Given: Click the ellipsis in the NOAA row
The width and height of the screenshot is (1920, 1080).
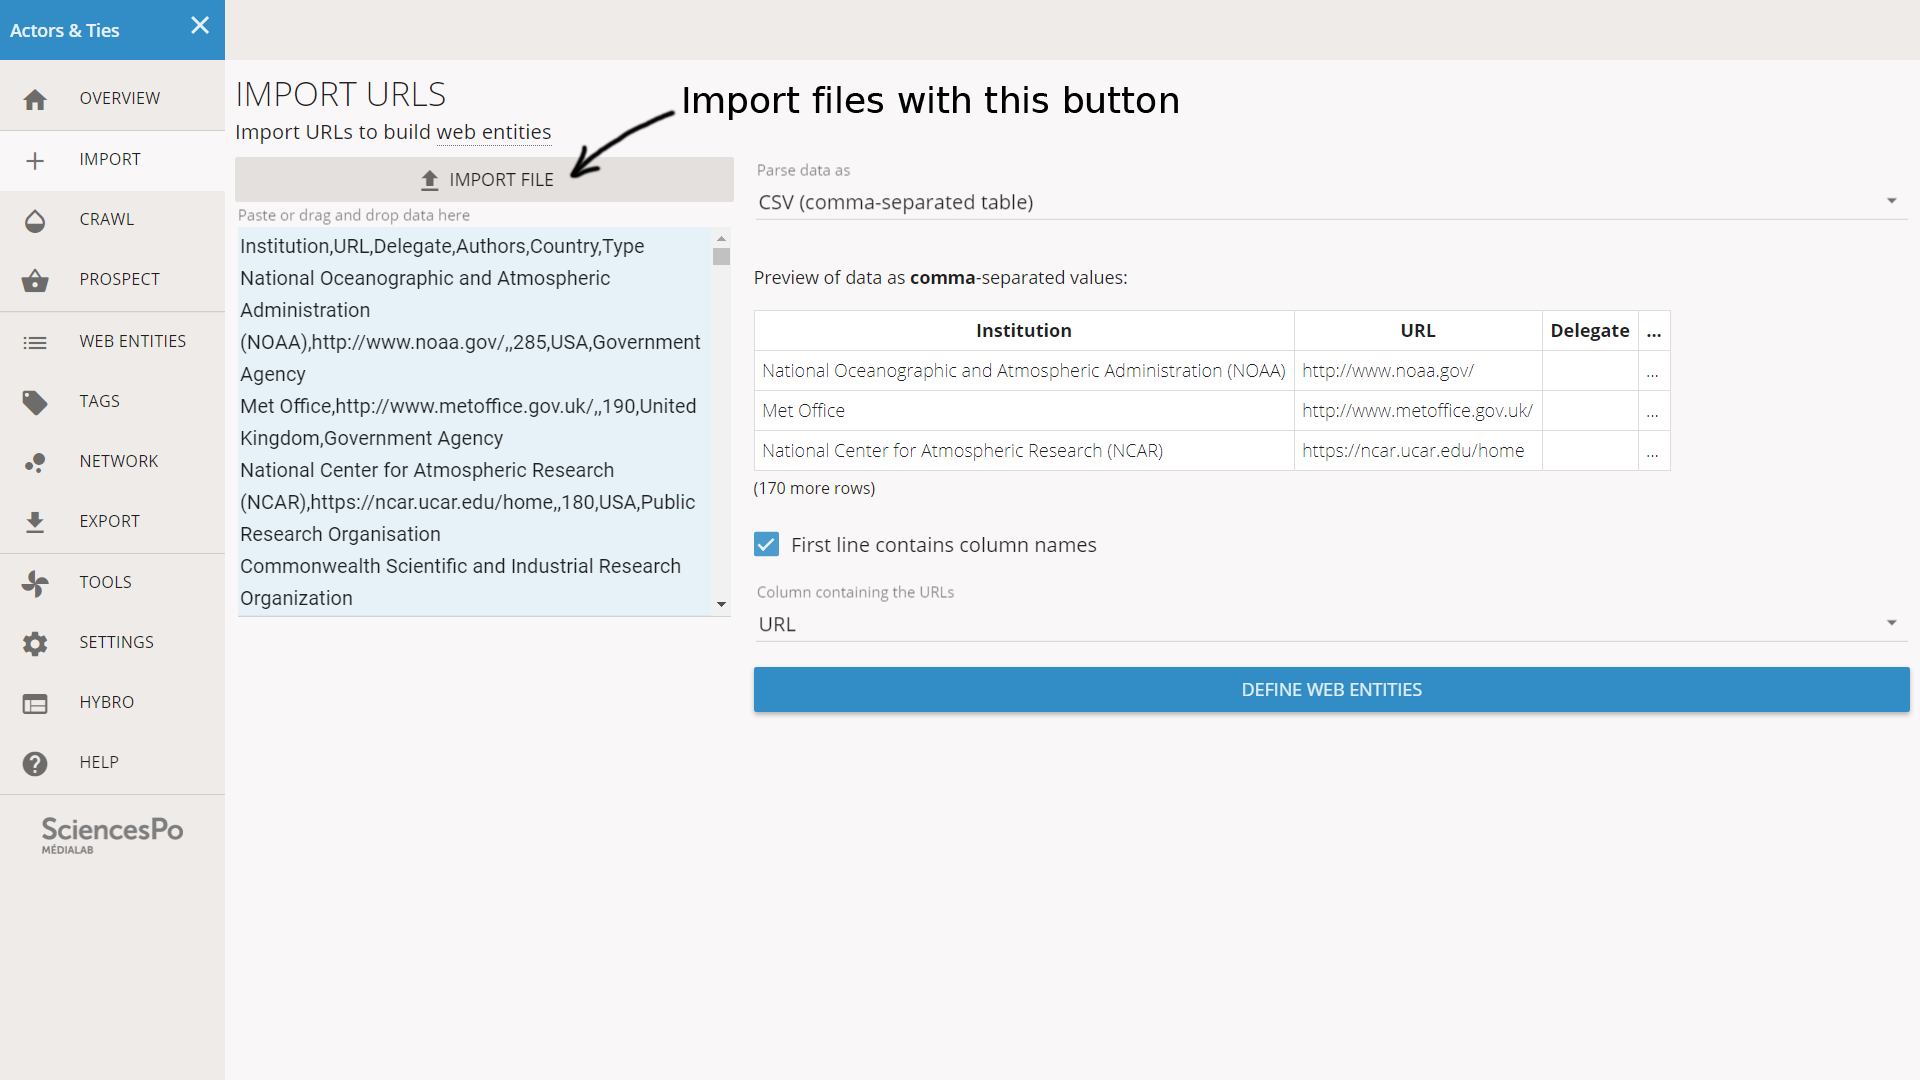Looking at the screenshot, I should (1653, 371).
